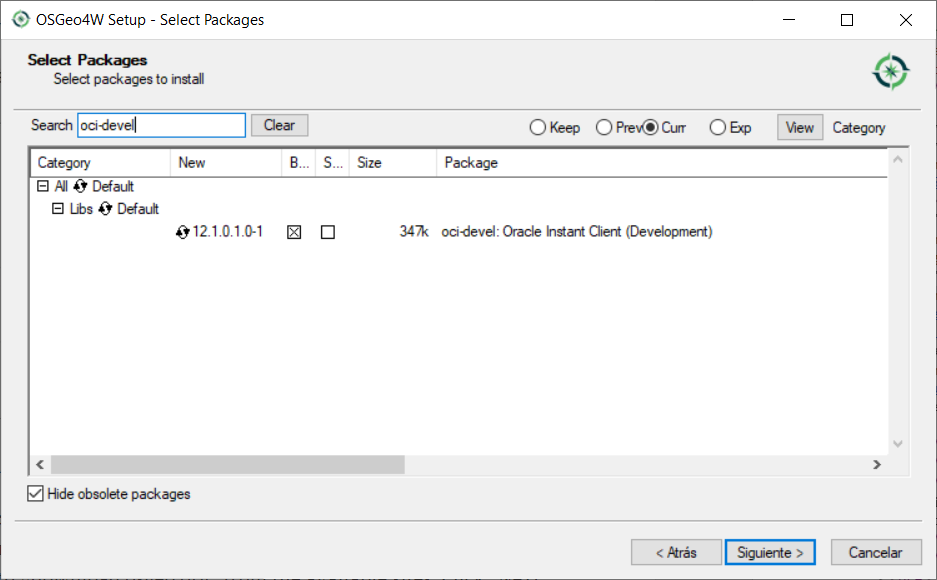Image resolution: width=937 pixels, height=580 pixels.
Task: Click the Package column header
Action: pos(471,162)
